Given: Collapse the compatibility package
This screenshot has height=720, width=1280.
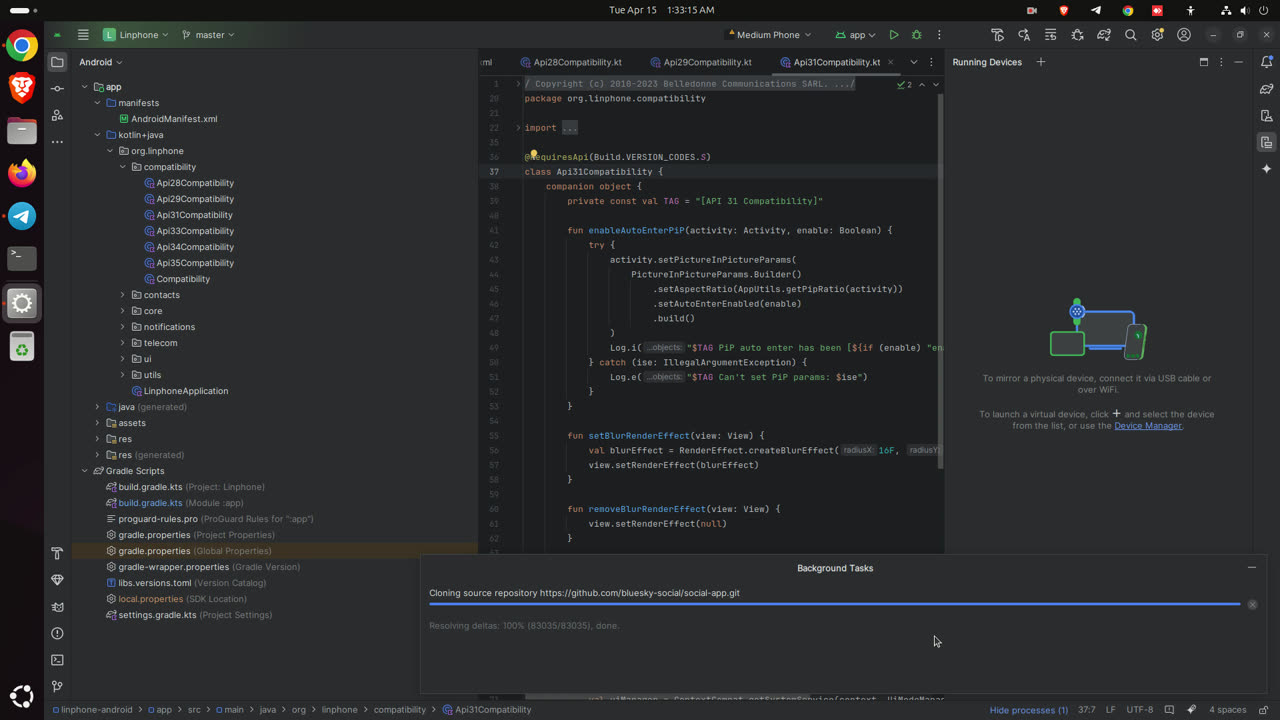Looking at the screenshot, I should tap(123, 167).
